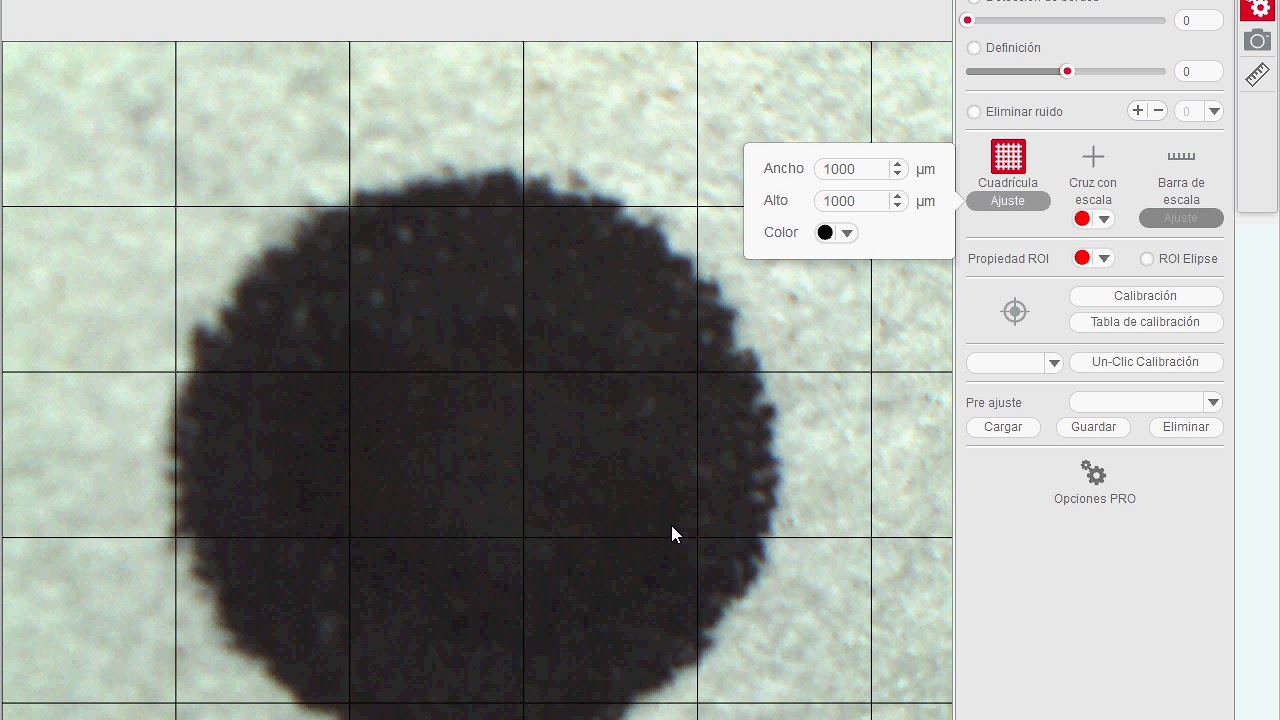Click the Alto height input field
The width and height of the screenshot is (1280, 720).
pyautogui.click(x=852, y=201)
